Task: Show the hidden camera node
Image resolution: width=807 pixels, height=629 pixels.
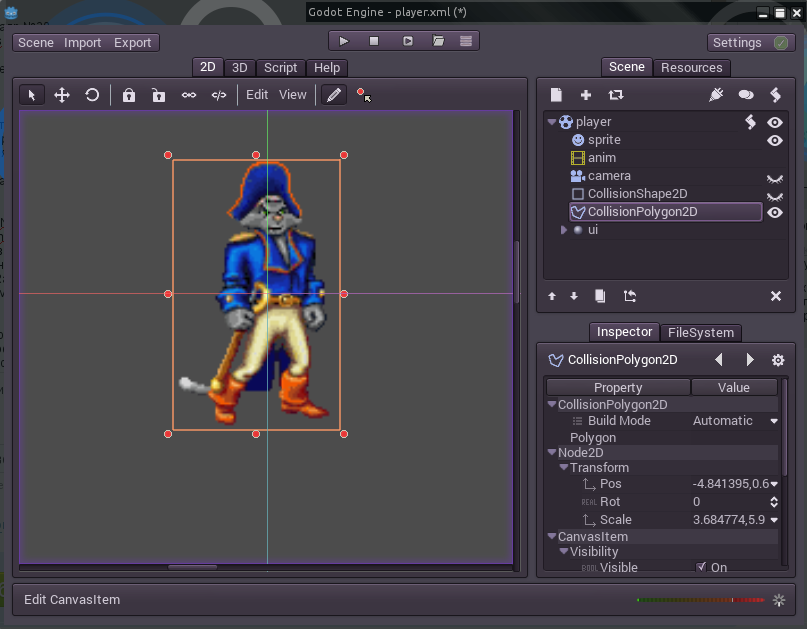Action: [774, 177]
